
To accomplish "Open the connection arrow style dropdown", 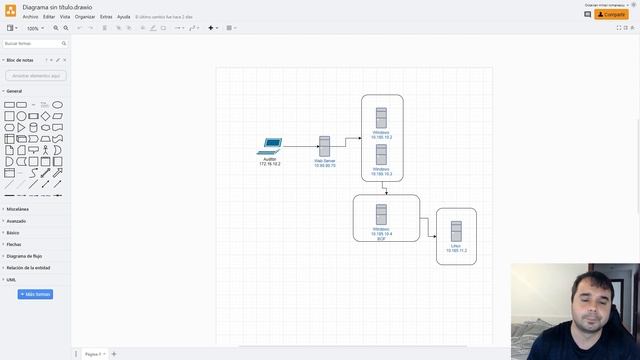I will click(x=179, y=28).
